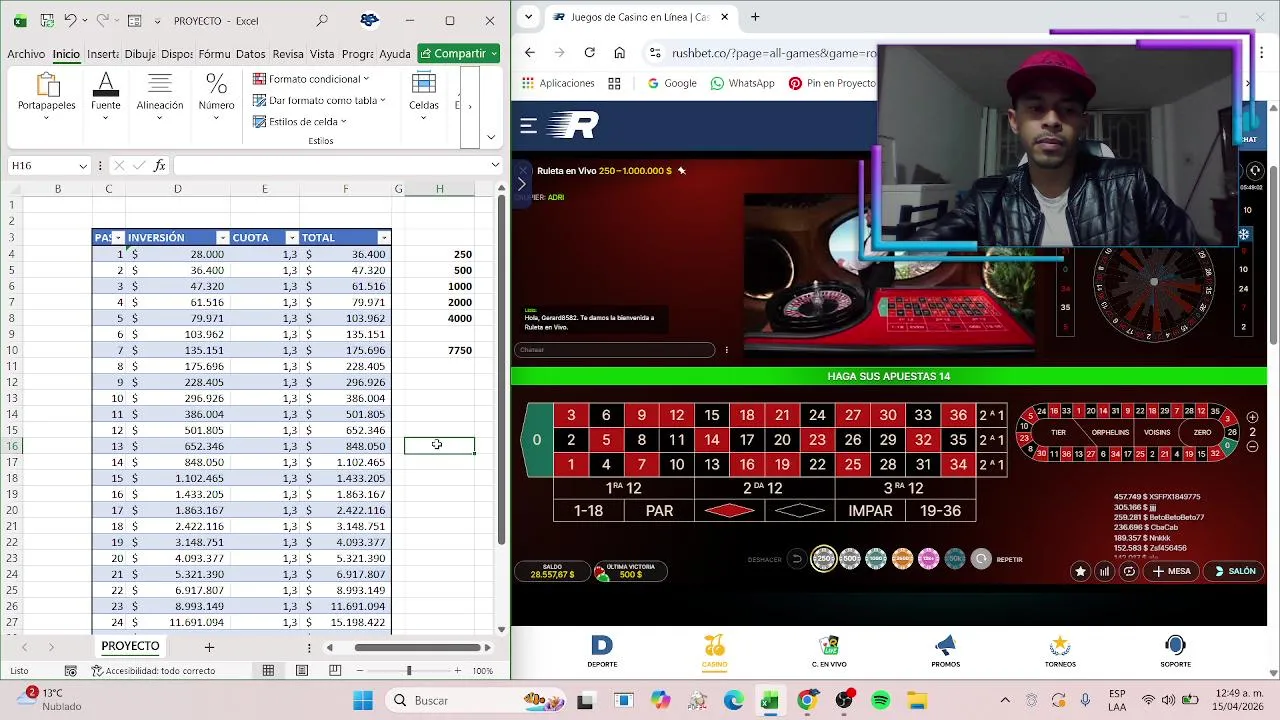Place bet on 1-18
The width and height of the screenshot is (1280, 720).
[x=588, y=511]
